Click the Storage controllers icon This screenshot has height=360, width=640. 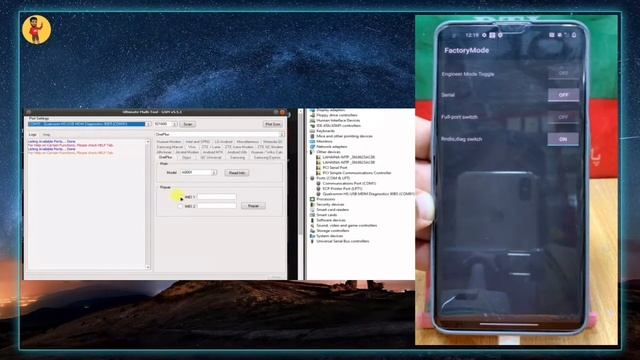point(312,231)
